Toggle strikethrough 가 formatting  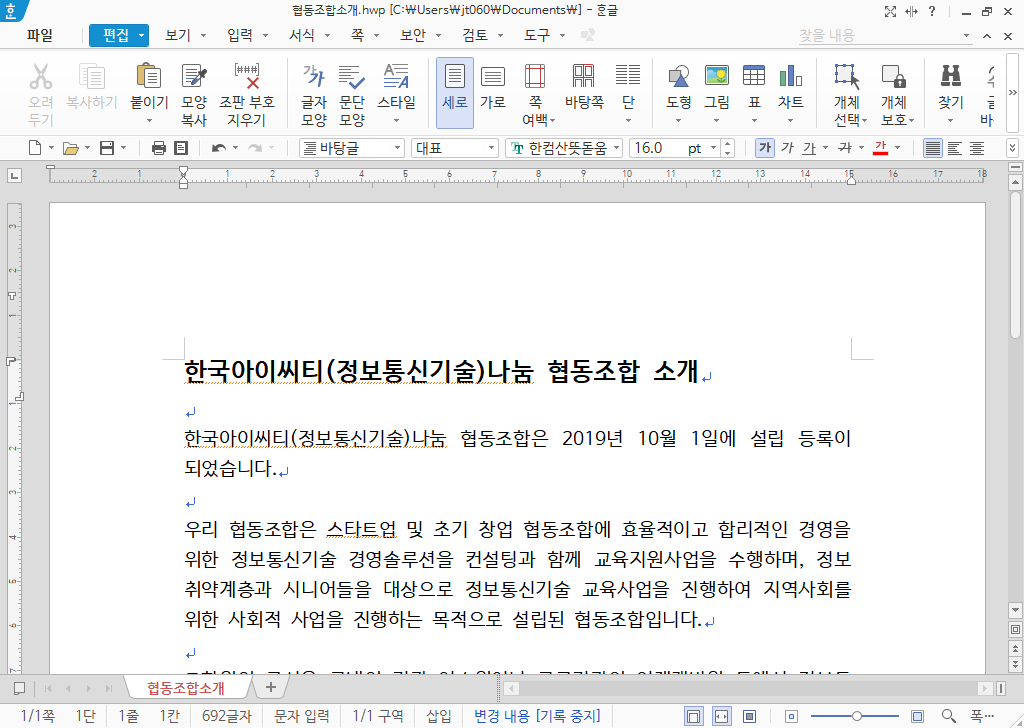pos(844,148)
